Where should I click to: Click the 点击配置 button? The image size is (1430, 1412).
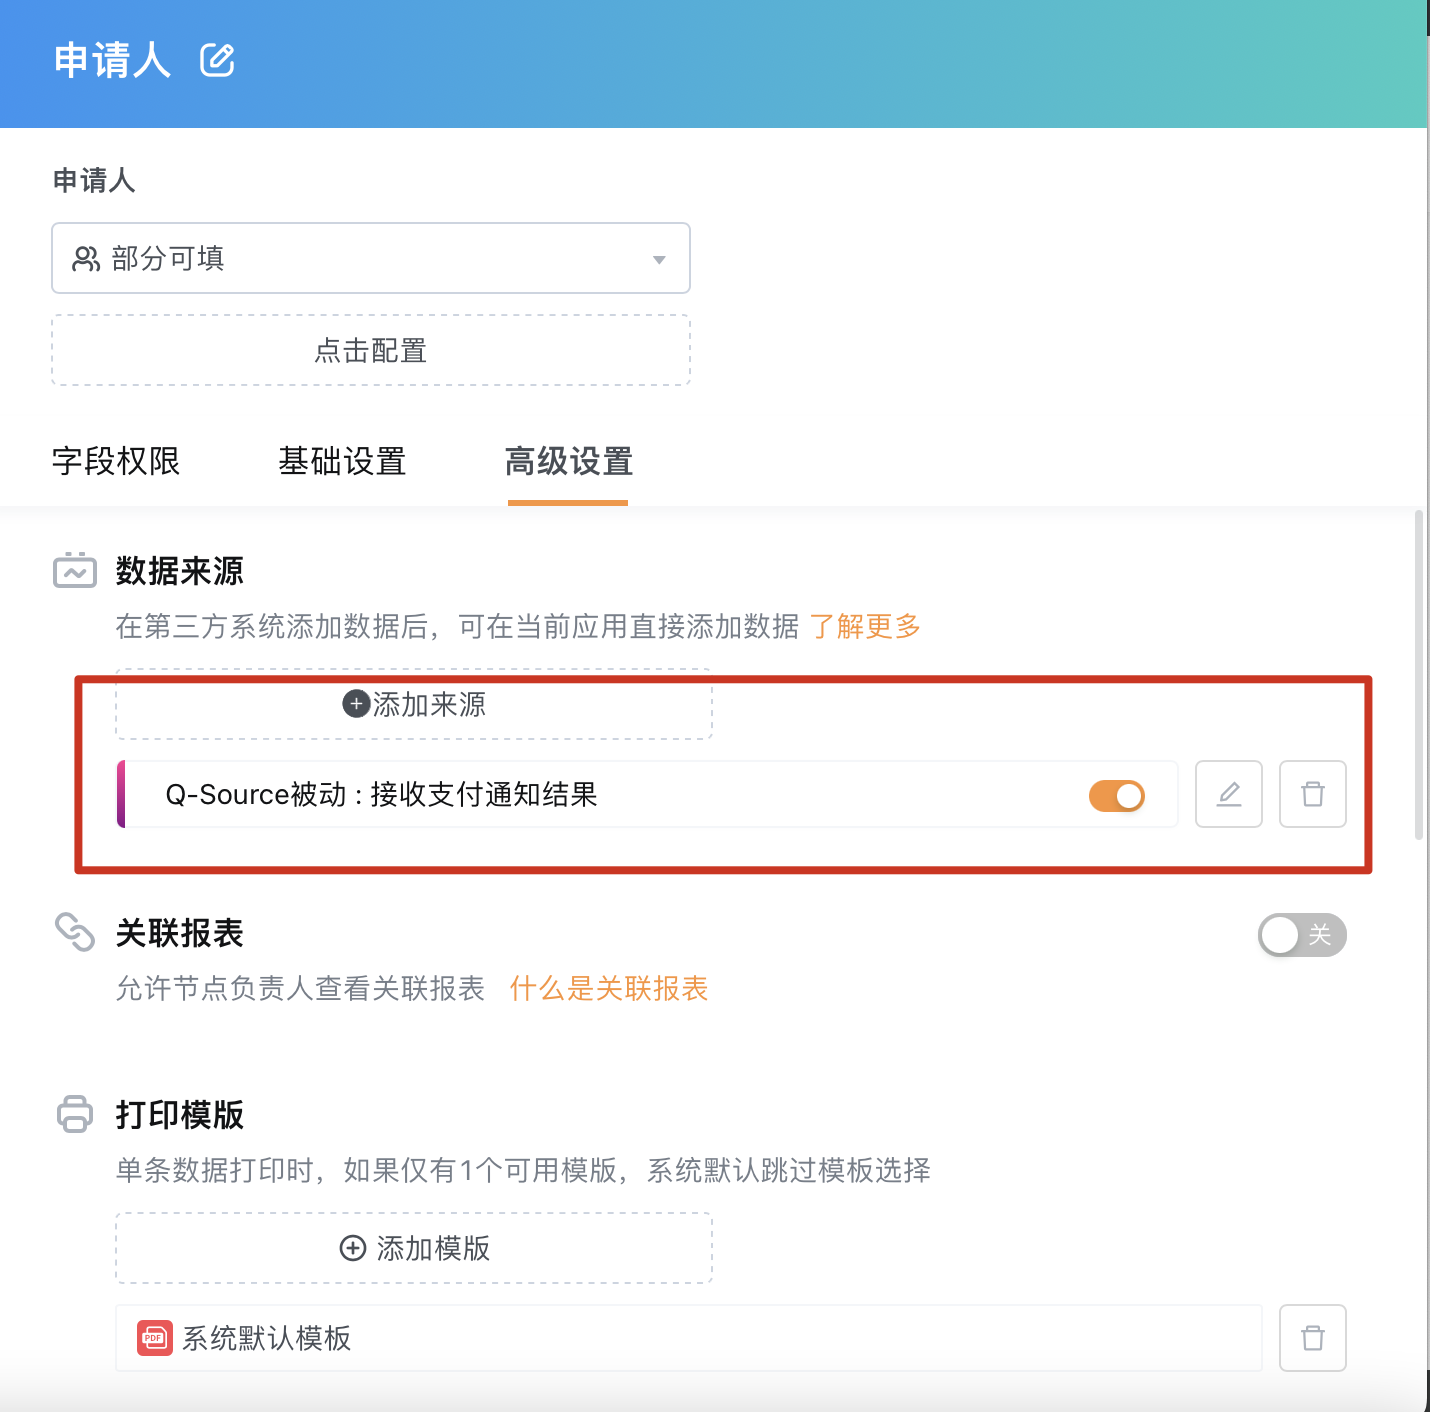point(371,350)
